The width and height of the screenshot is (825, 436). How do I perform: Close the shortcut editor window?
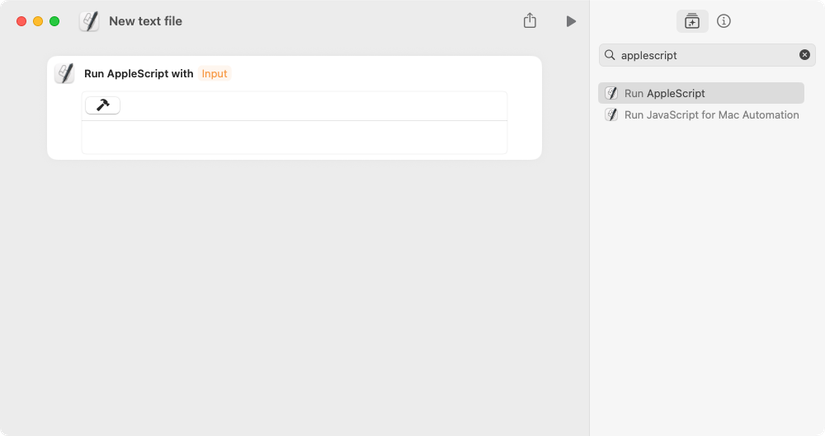tap(22, 21)
